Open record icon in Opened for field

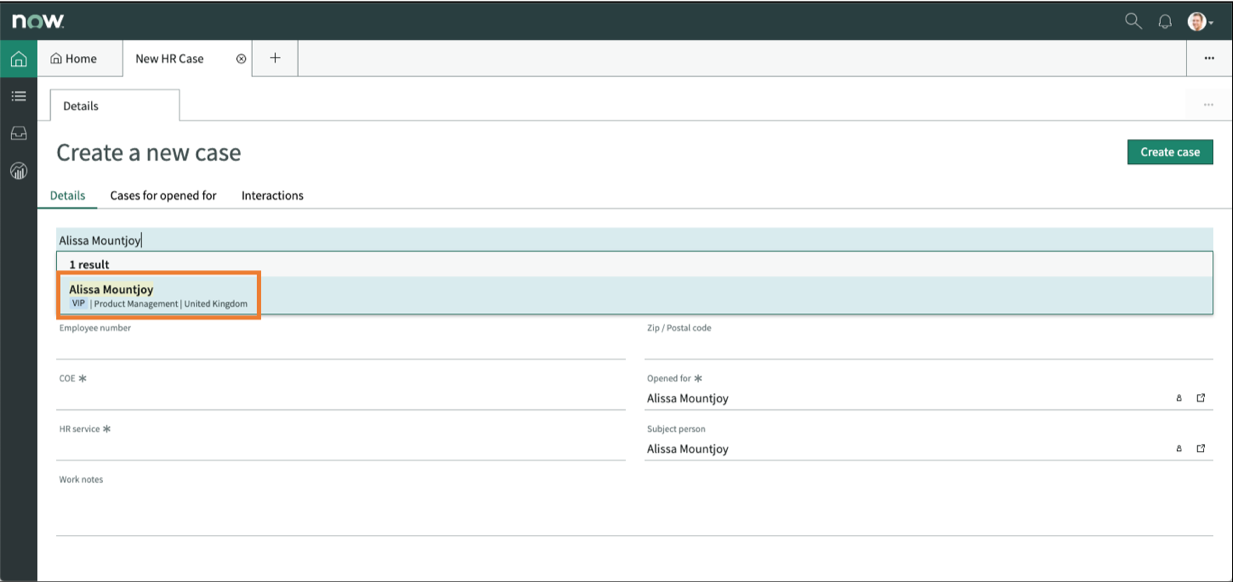coord(1201,398)
